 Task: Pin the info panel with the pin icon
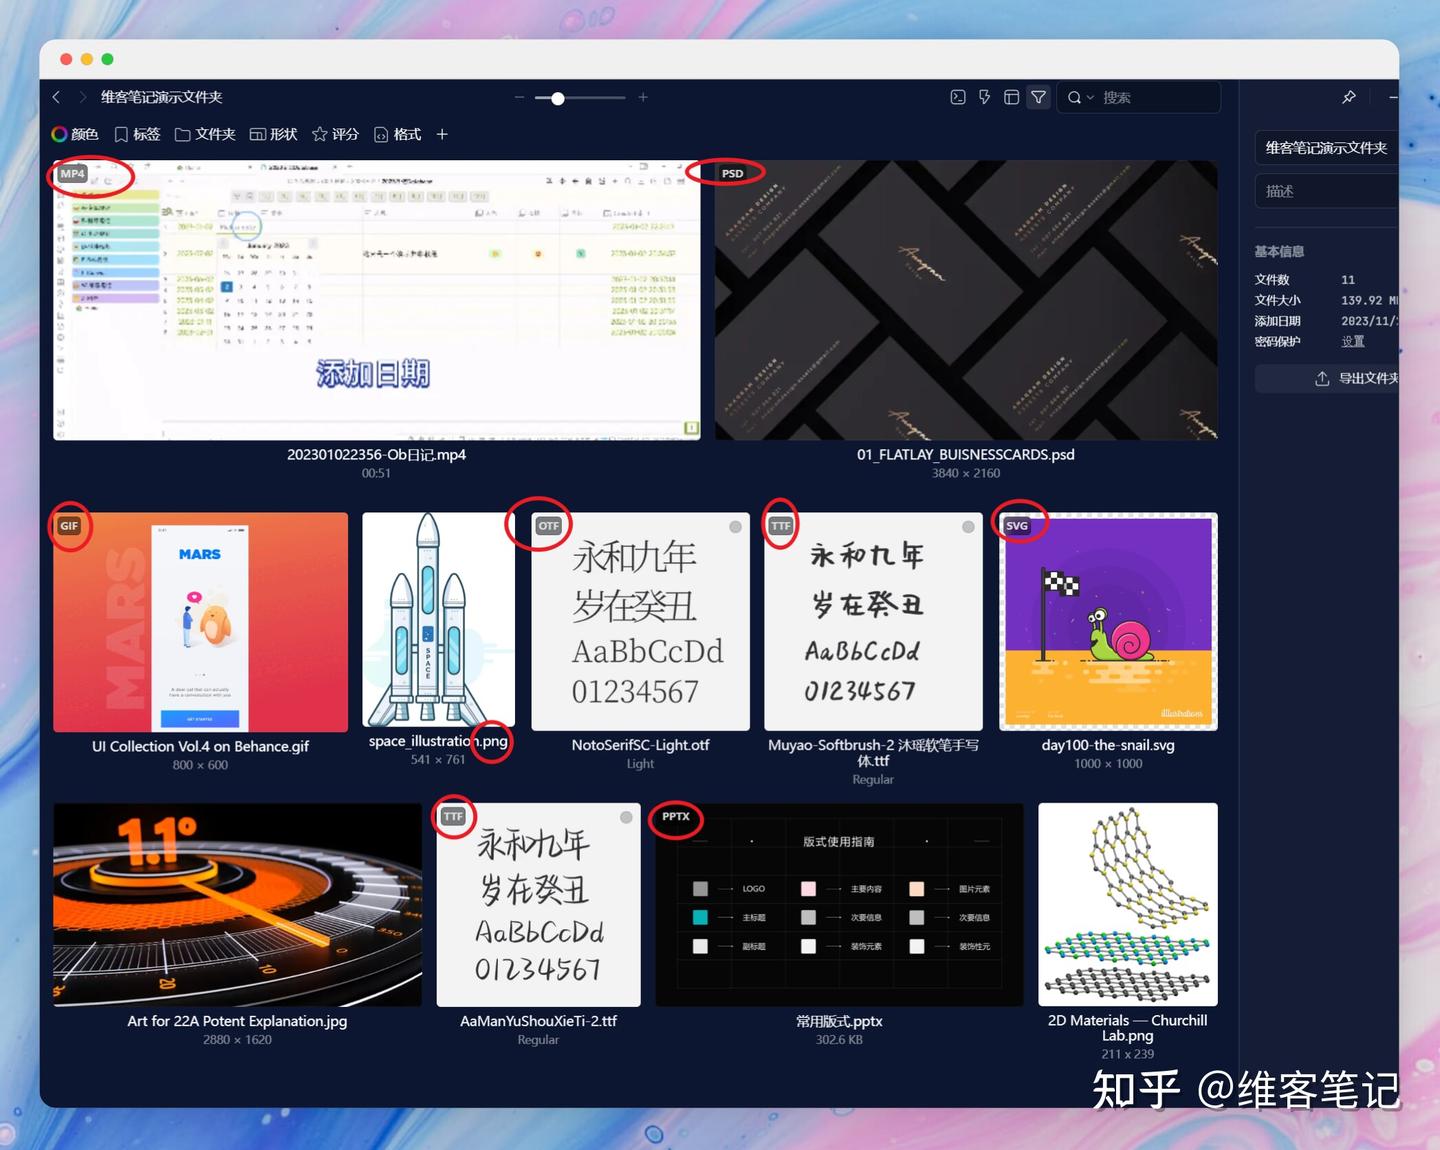(1348, 97)
